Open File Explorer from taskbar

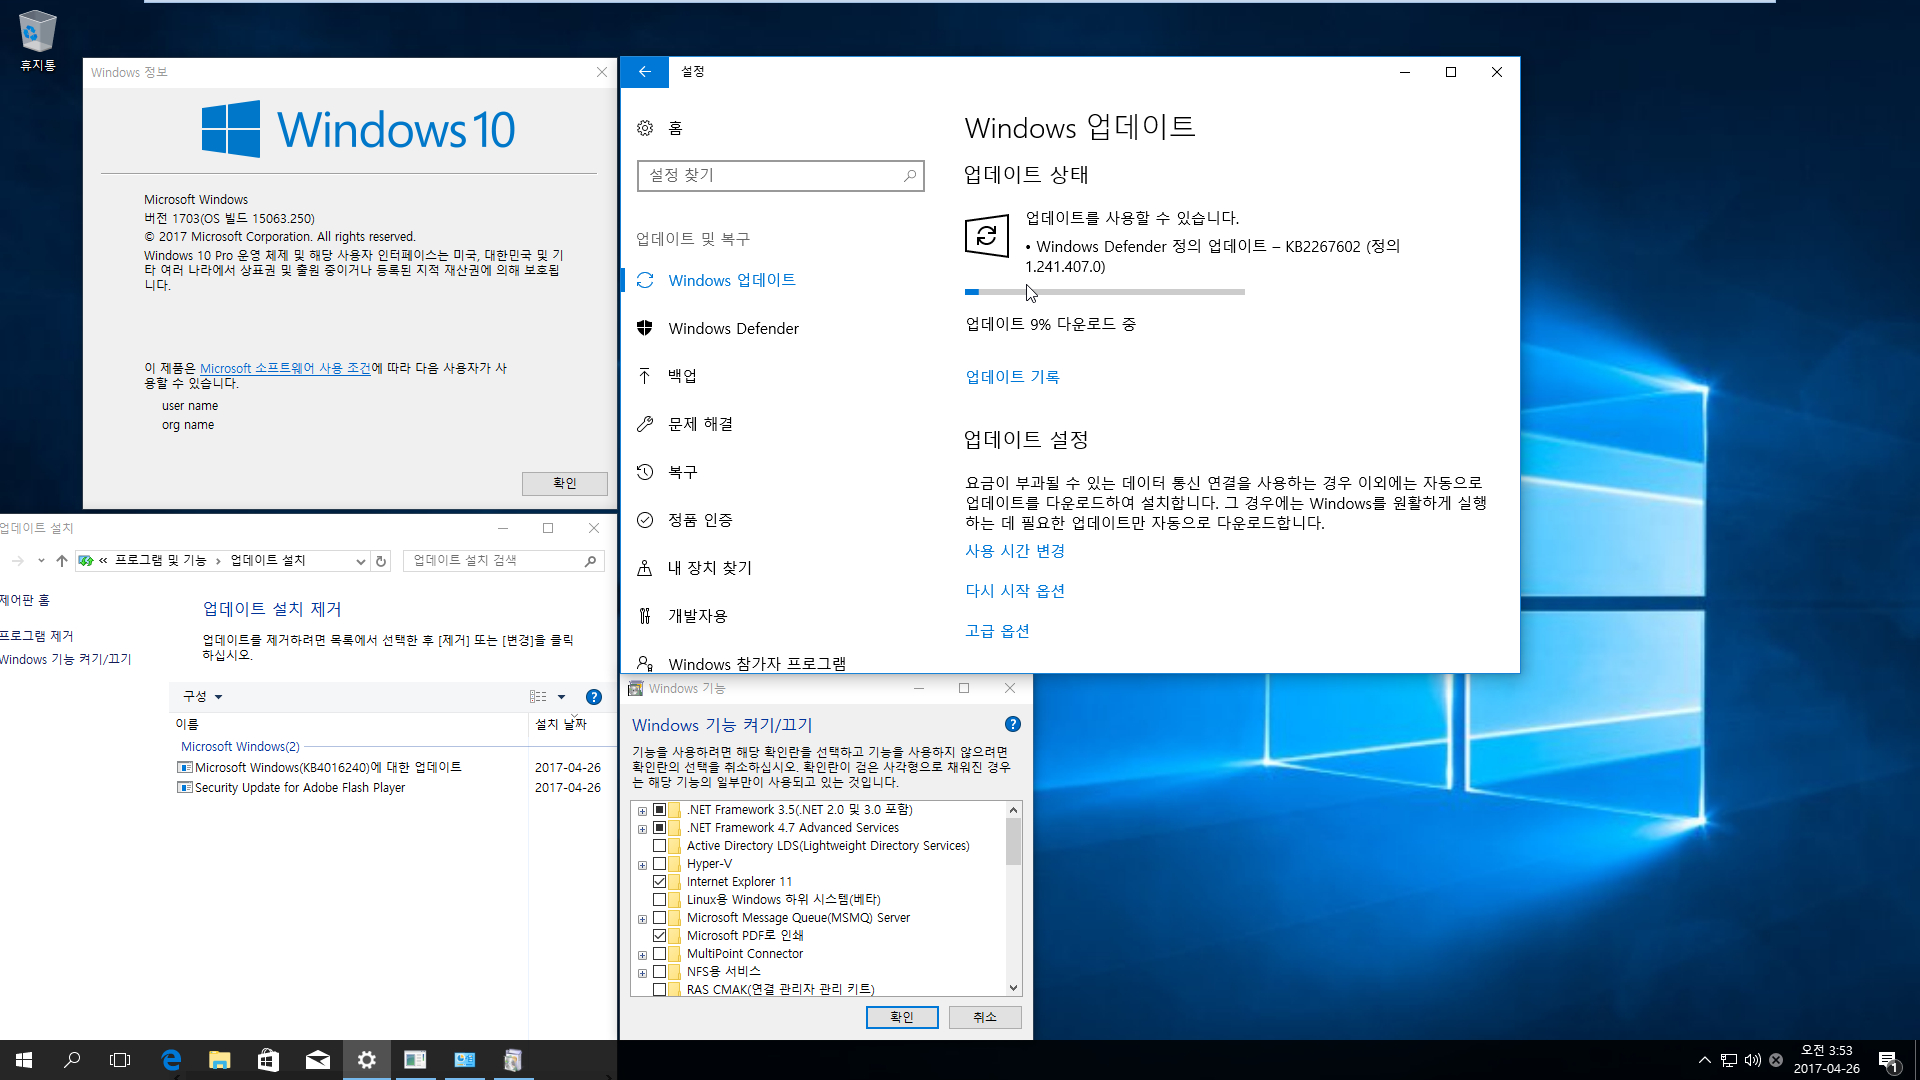(220, 1060)
